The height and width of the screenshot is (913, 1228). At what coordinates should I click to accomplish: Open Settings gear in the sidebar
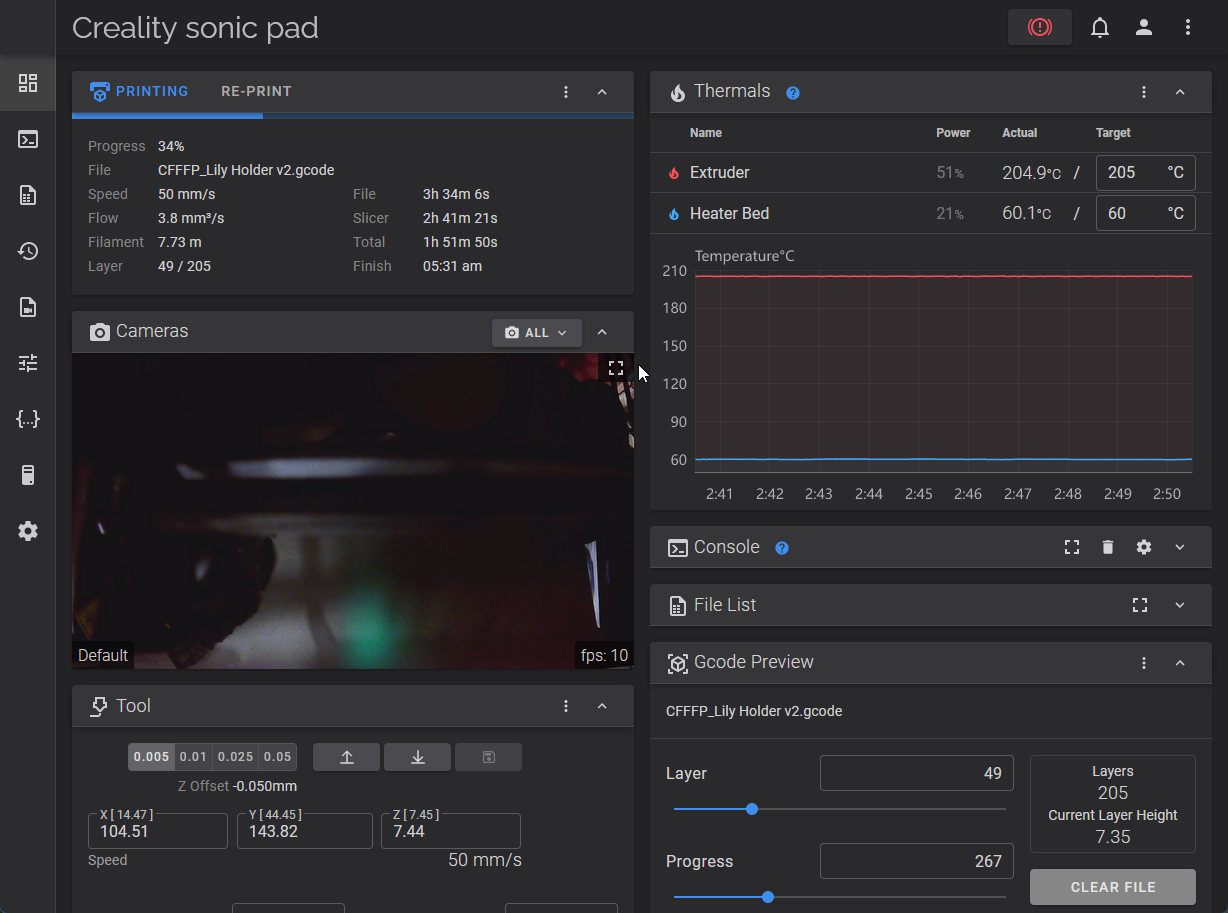[x=28, y=531]
